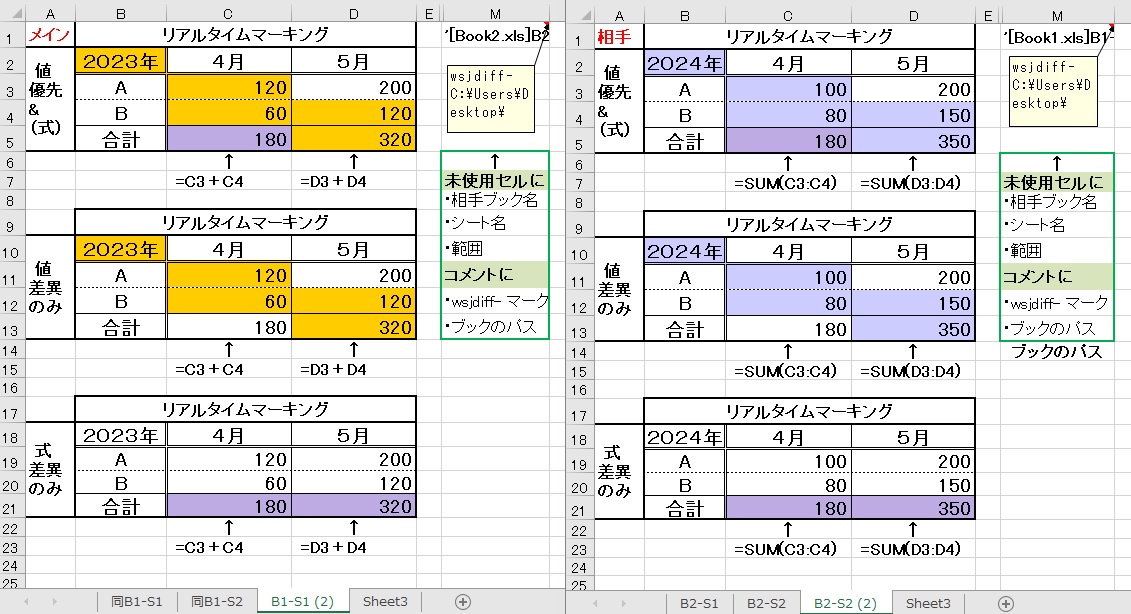Select column C header in left workbook
Image resolution: width=1131 pixels, height=614 pixels.
coord(229,12)
